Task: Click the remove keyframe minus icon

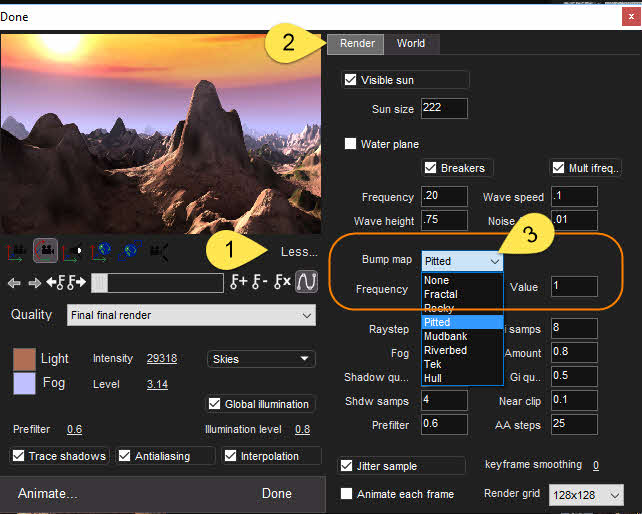Action: [x=261, y=283]
